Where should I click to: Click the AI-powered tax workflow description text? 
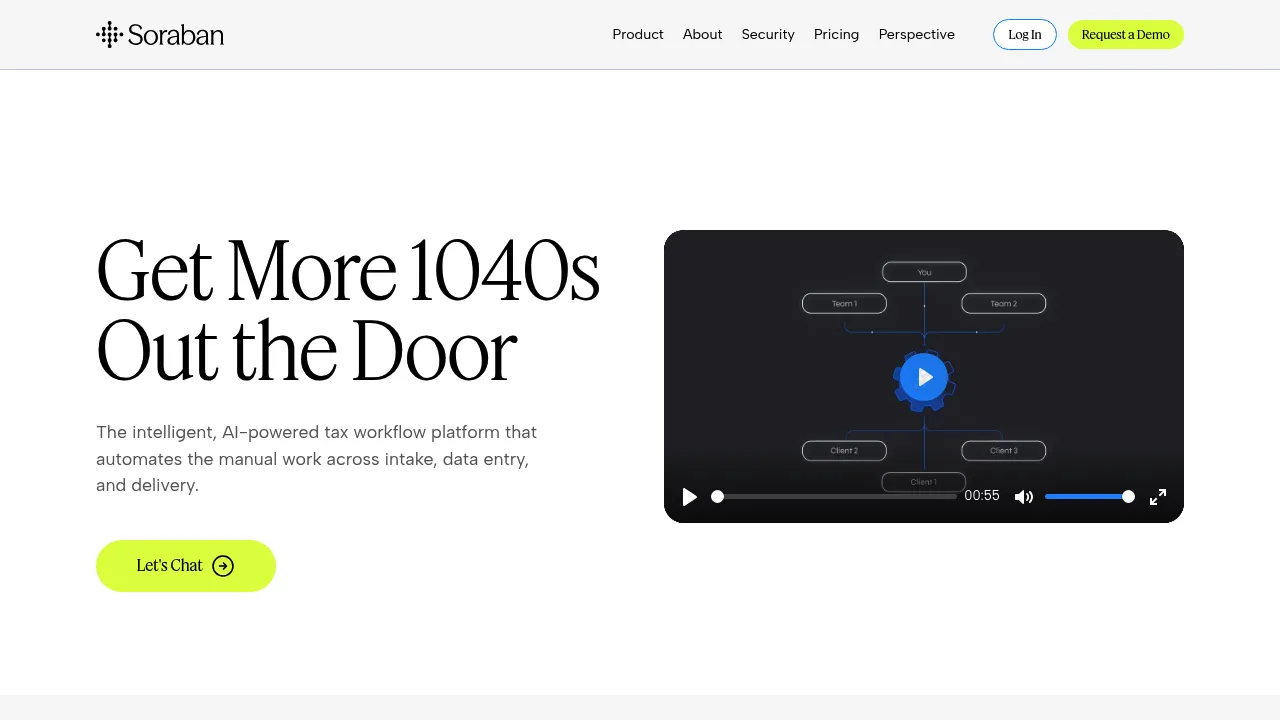click(x=317, y=459)
